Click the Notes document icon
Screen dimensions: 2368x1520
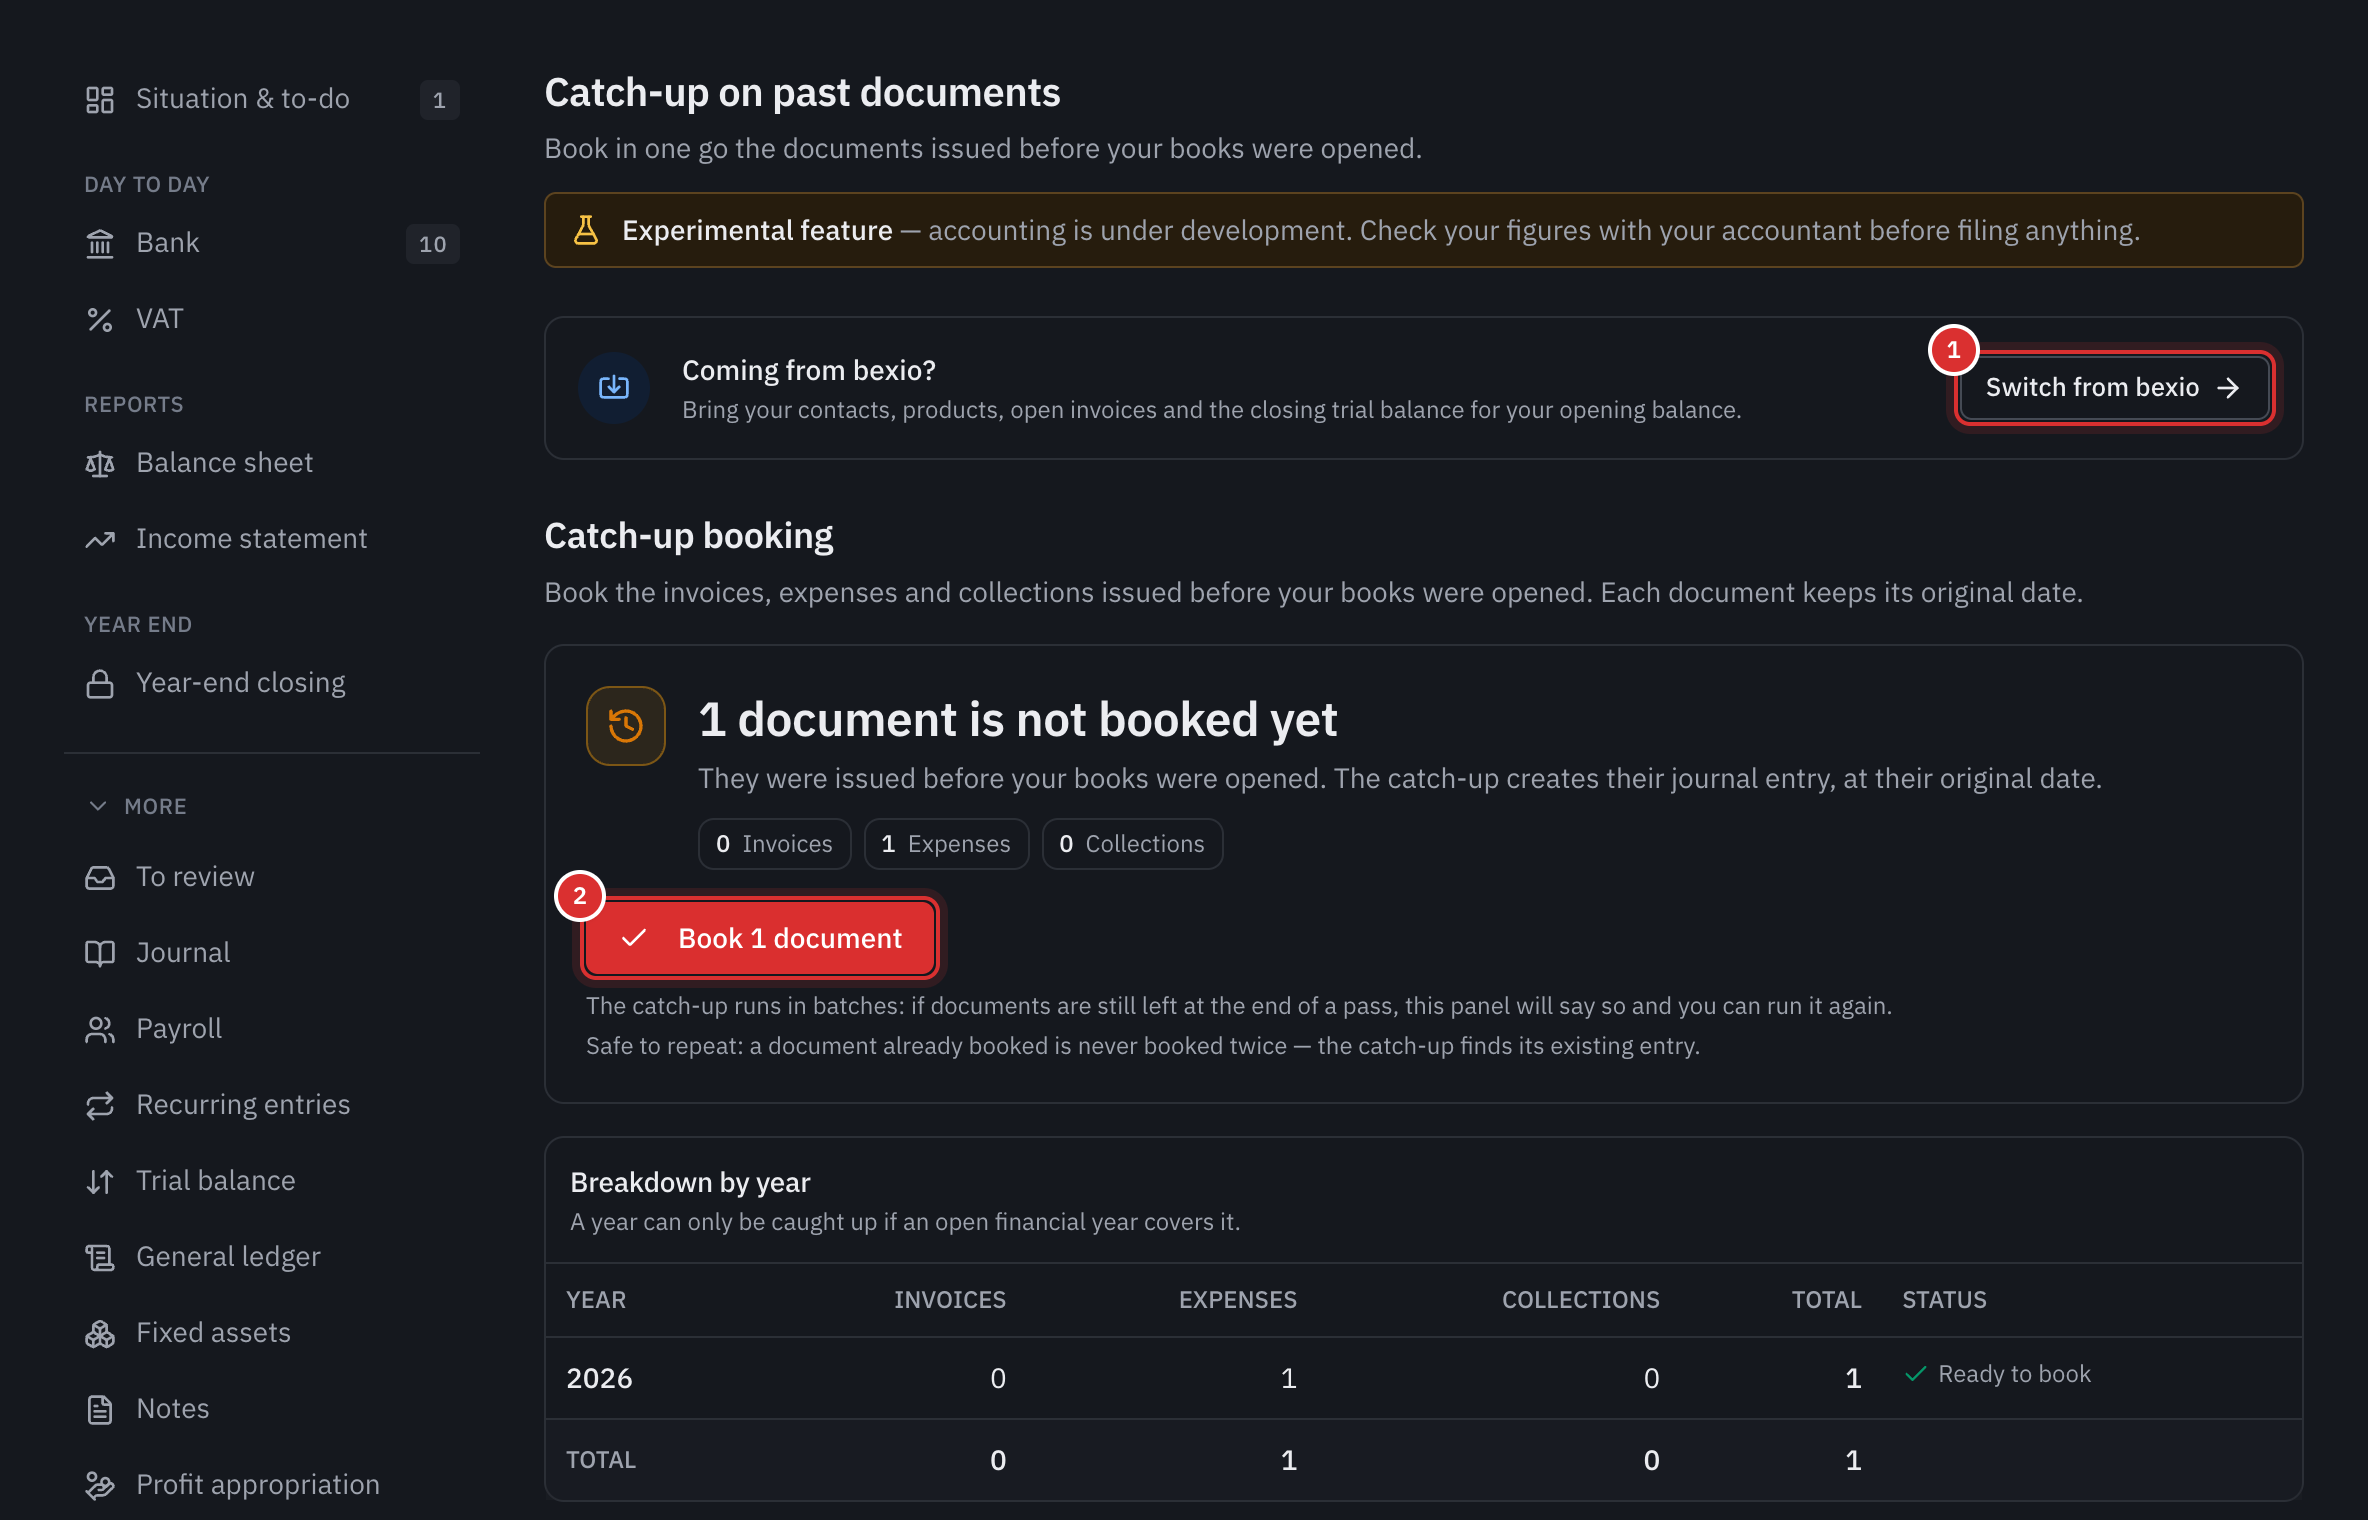point(100,1409)
